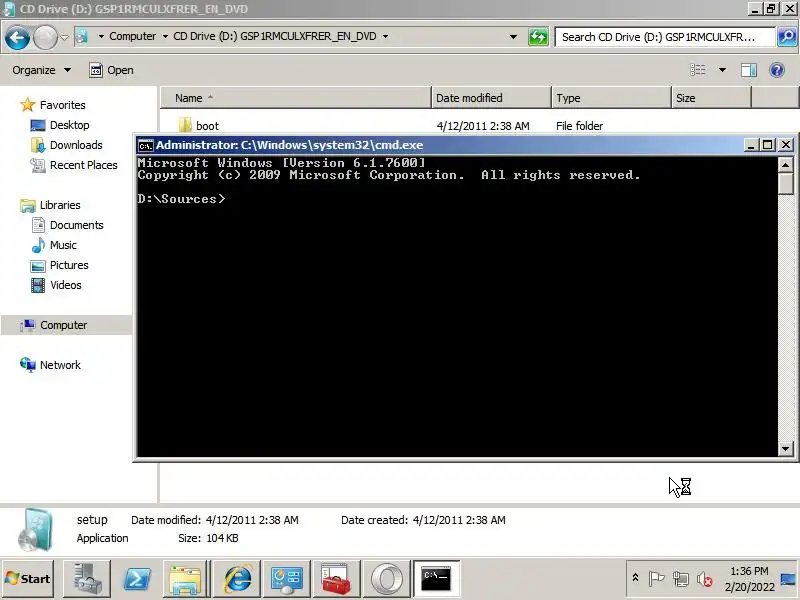
Task: Select Network in navigation pane
Action: [60, 365]
